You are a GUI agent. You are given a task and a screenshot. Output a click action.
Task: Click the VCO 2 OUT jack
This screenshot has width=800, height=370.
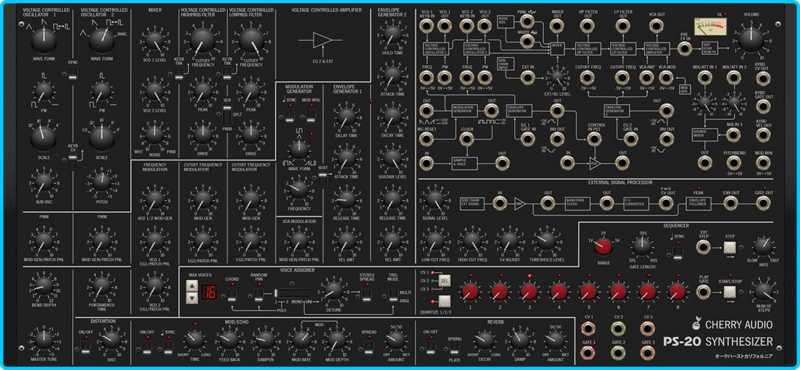point(485,26)
